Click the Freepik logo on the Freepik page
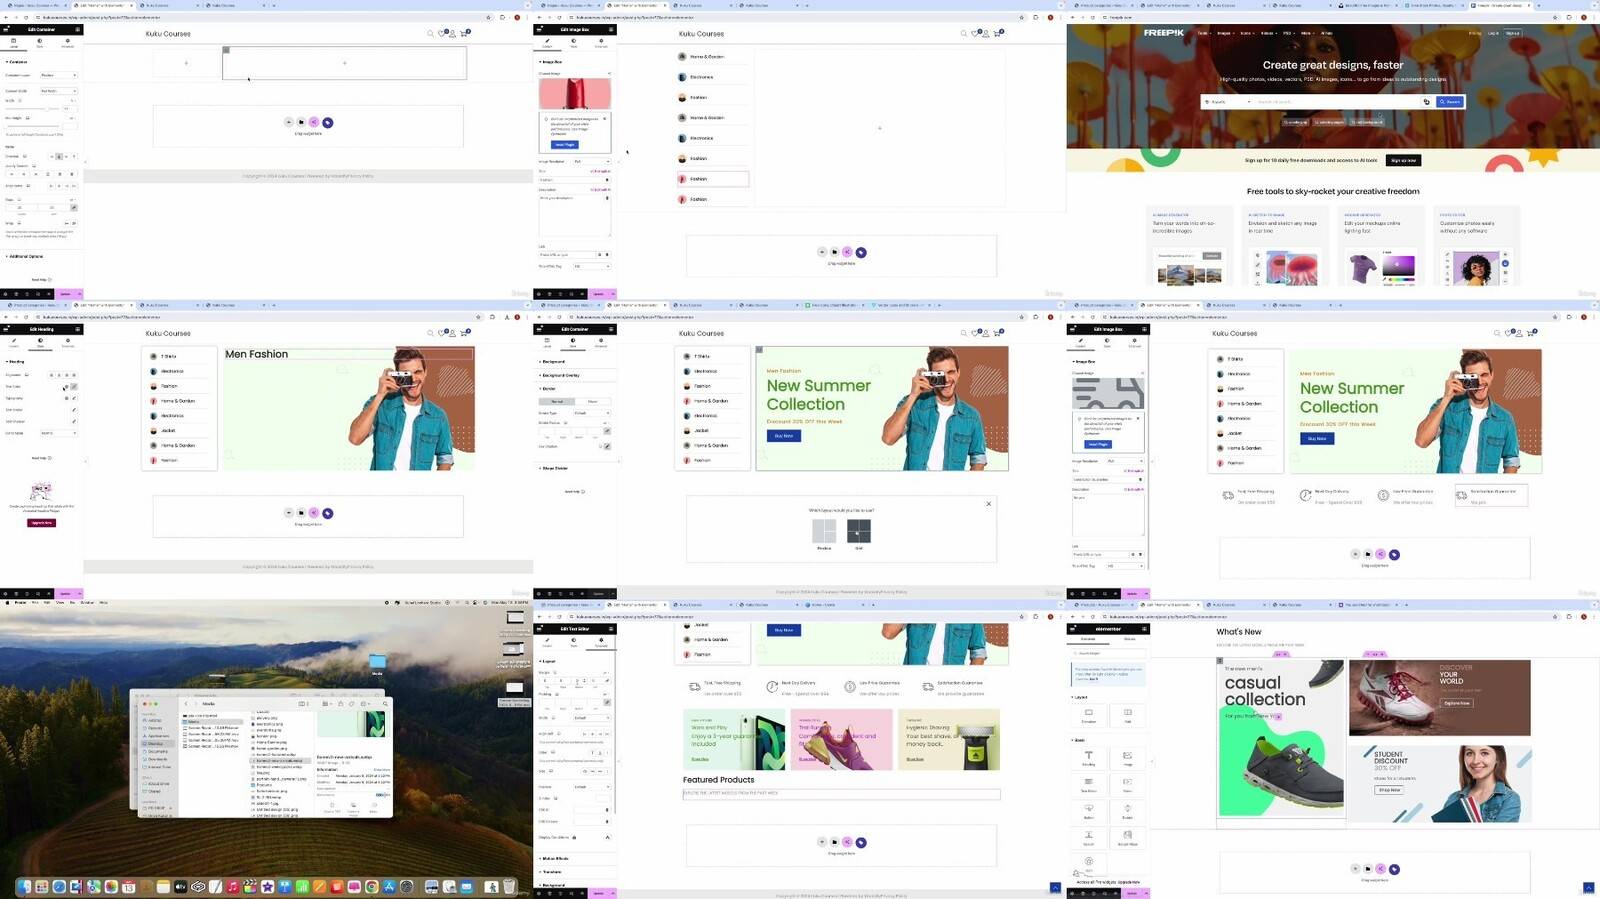The width and height of the screenshot is (1600, 899). click(1164, 33)
